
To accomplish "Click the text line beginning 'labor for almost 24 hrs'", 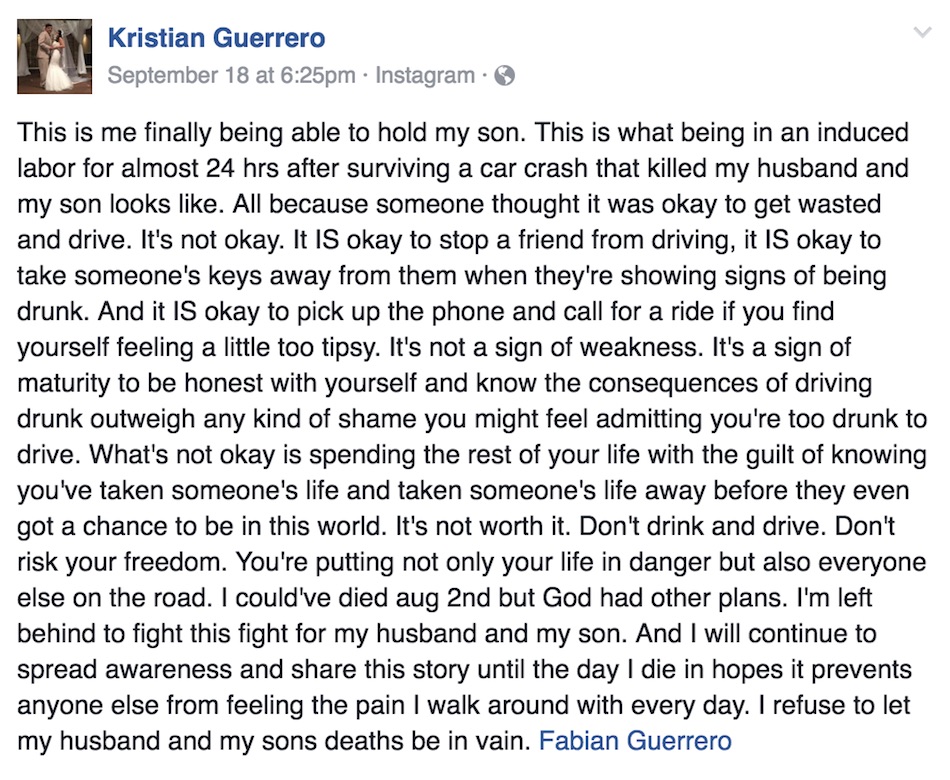I will pos(463,168).
